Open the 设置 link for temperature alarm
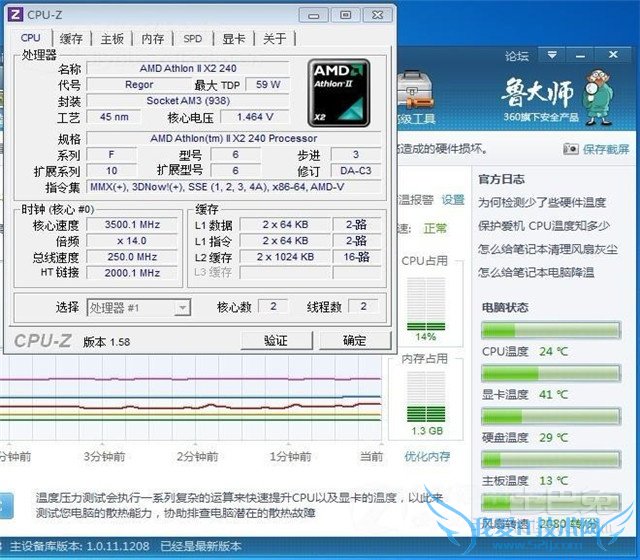 (453, 200)
